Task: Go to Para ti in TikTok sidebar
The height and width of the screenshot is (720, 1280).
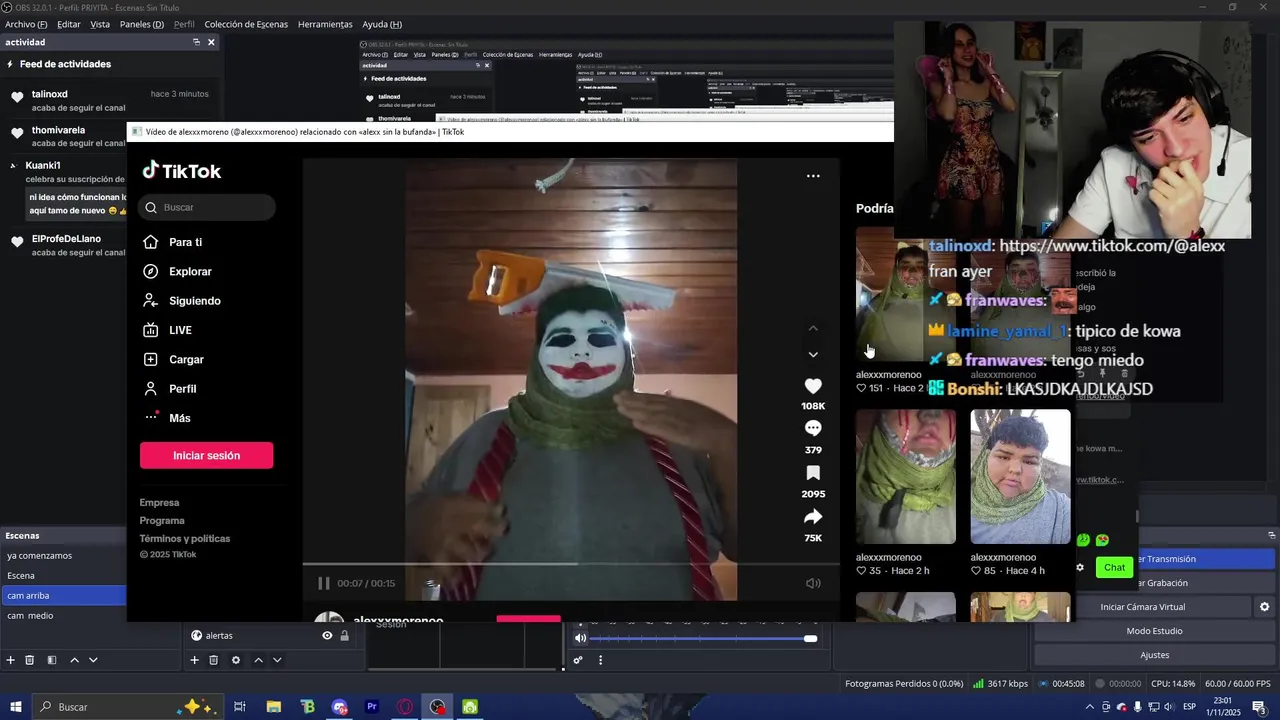Action: click(174, 242)
